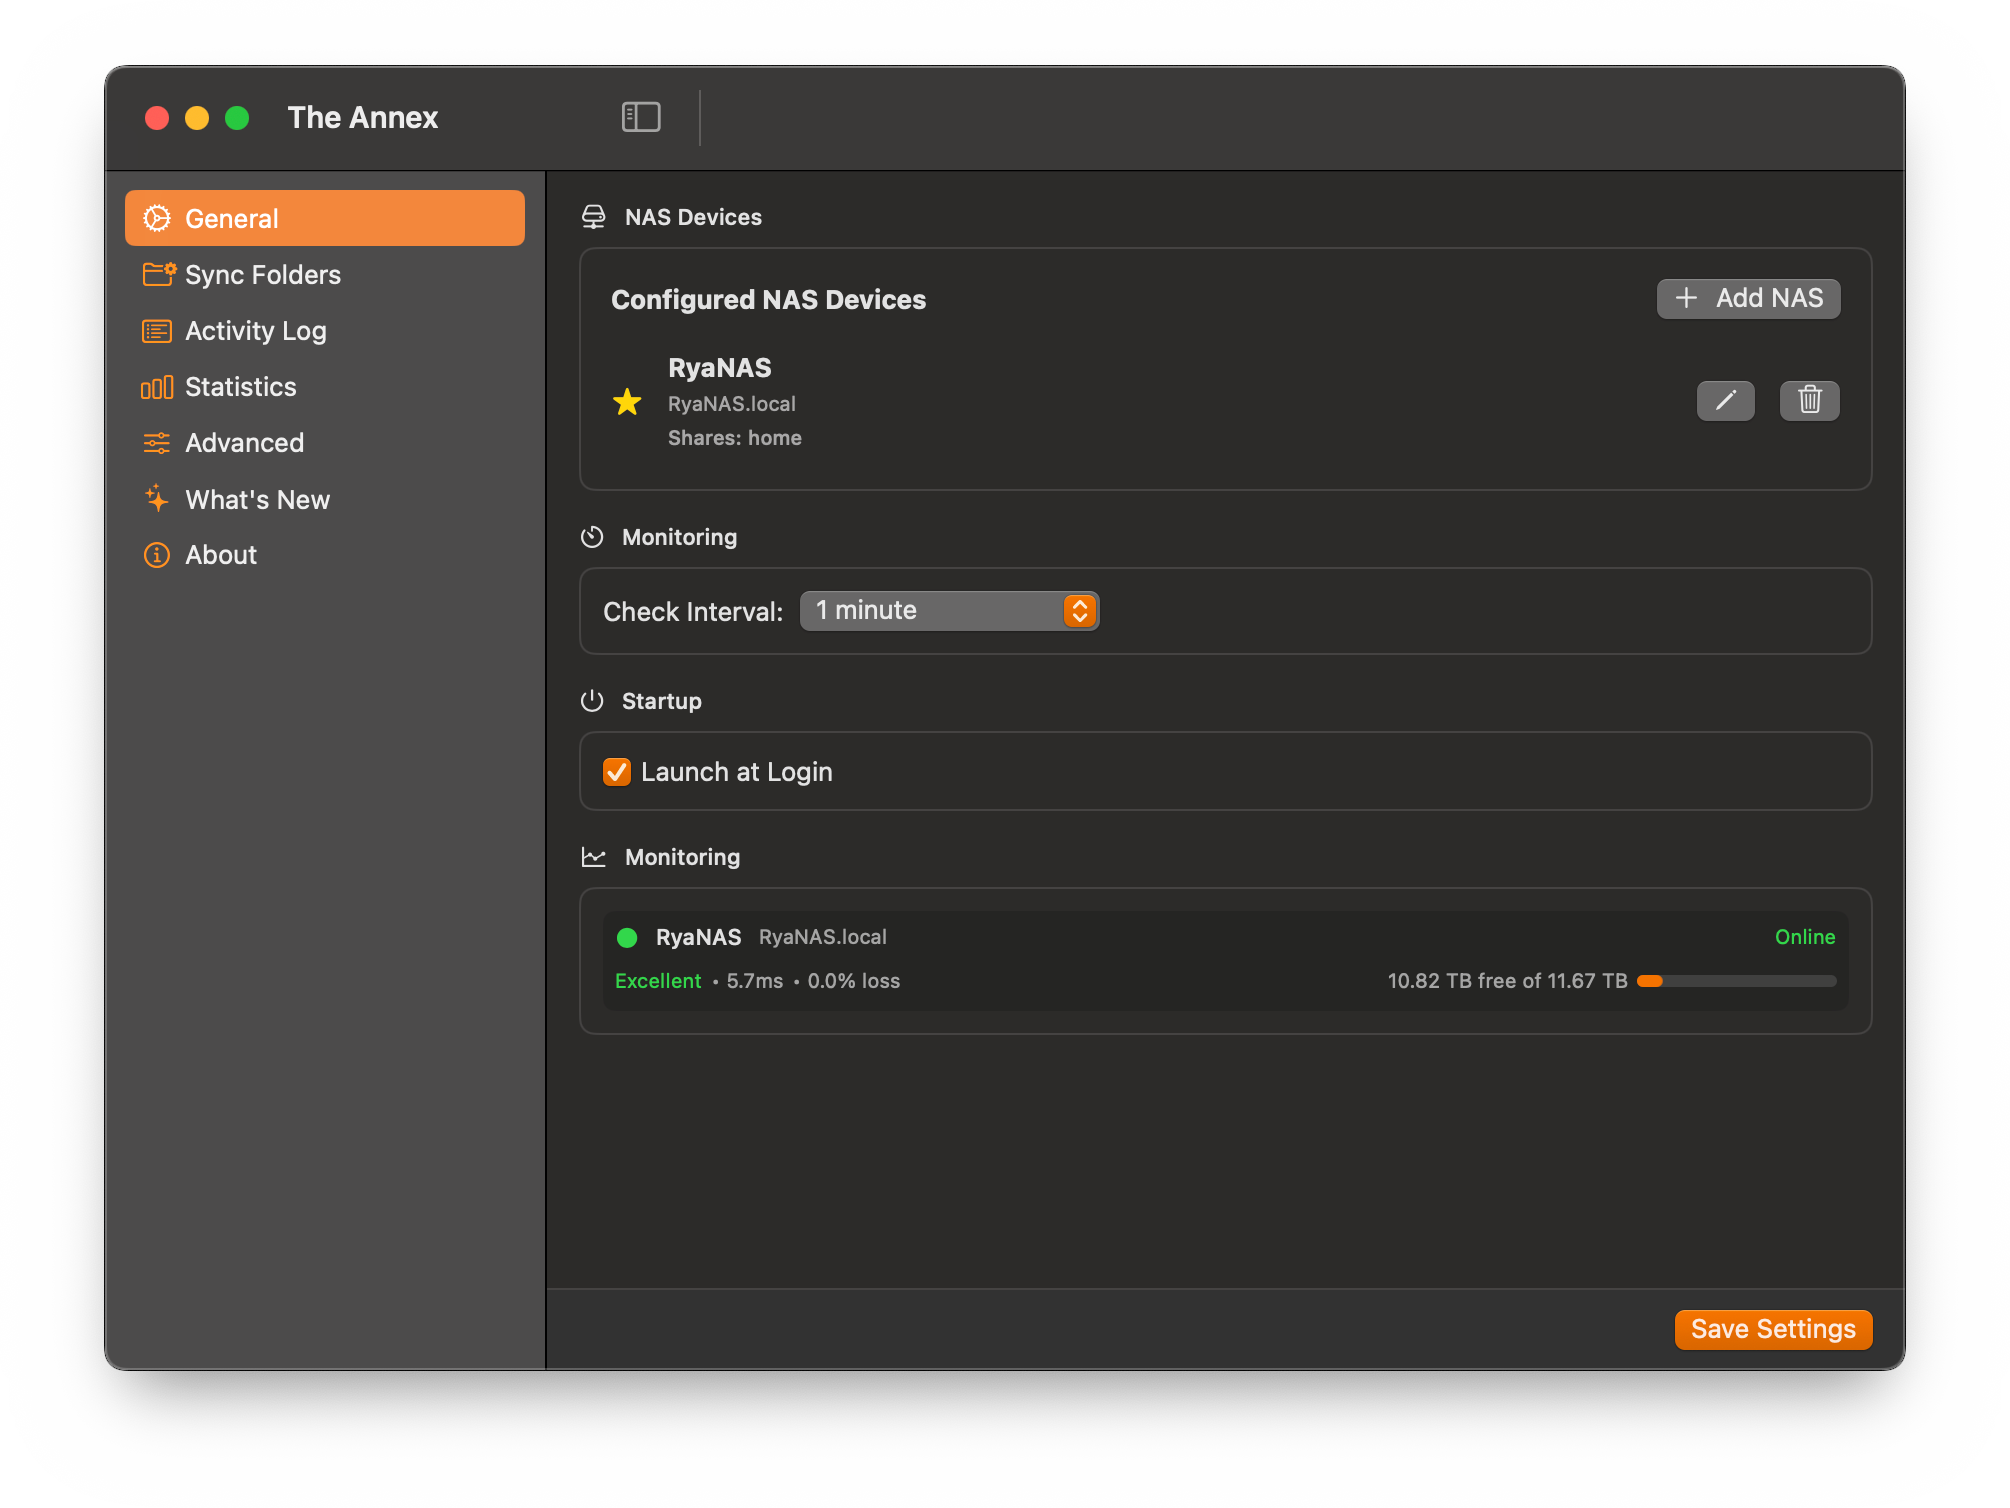The width and height of the screenshot is (2010, 1508).
Task: Click the close window red button
Action: (x=157, y=118)
